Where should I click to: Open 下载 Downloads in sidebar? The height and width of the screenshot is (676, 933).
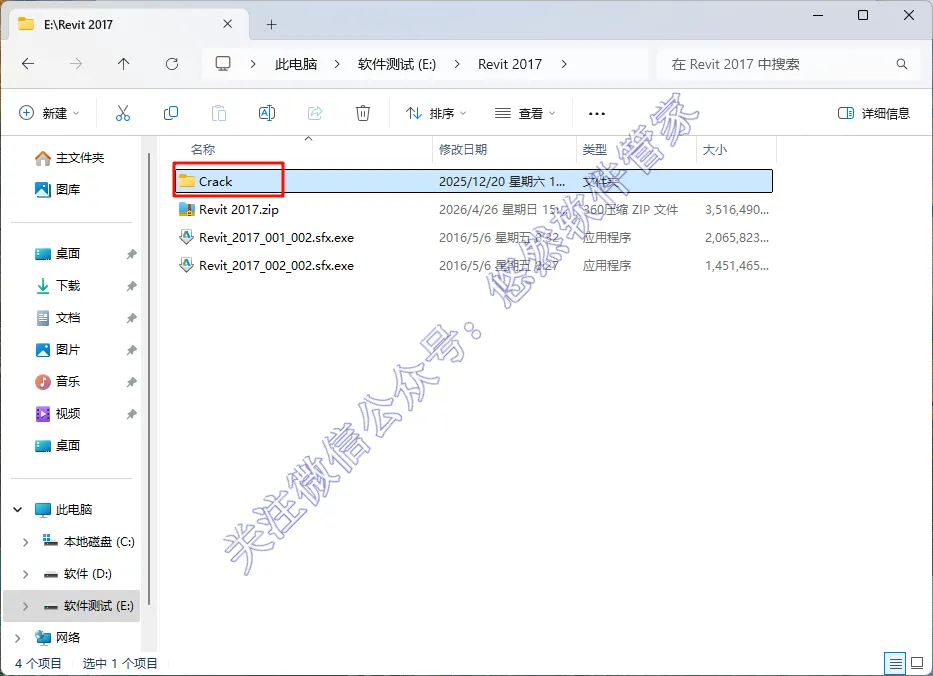pyautogui.click(x=58, y=286)
